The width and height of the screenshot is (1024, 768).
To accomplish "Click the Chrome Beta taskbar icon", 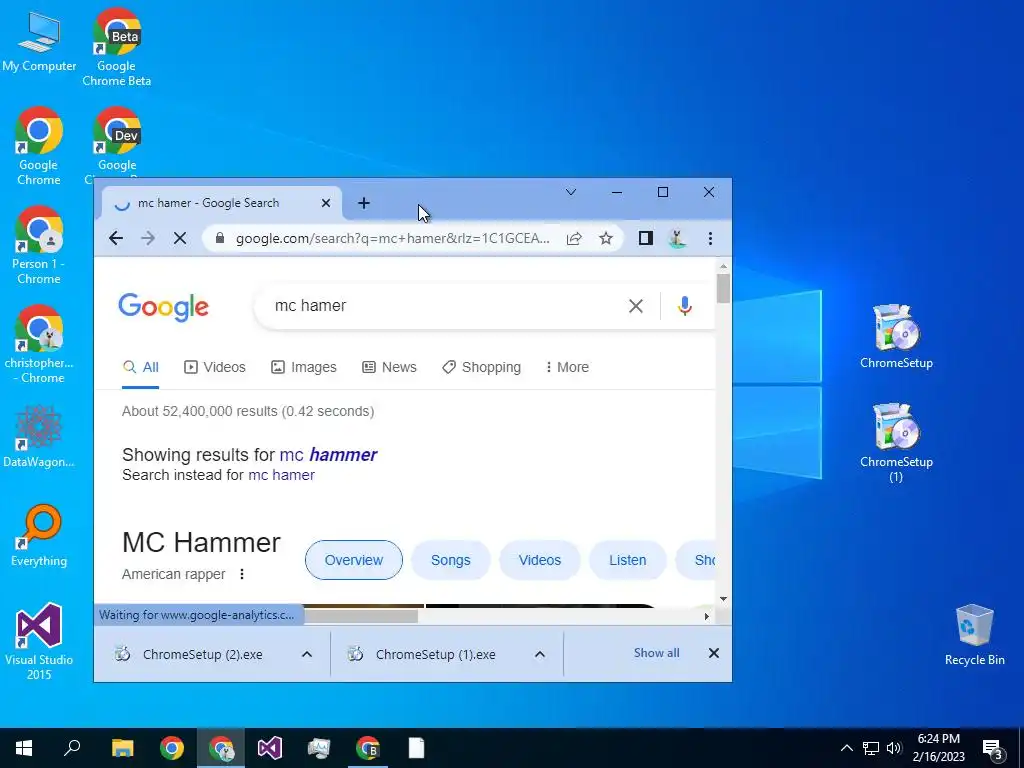I will pos(368,748).
